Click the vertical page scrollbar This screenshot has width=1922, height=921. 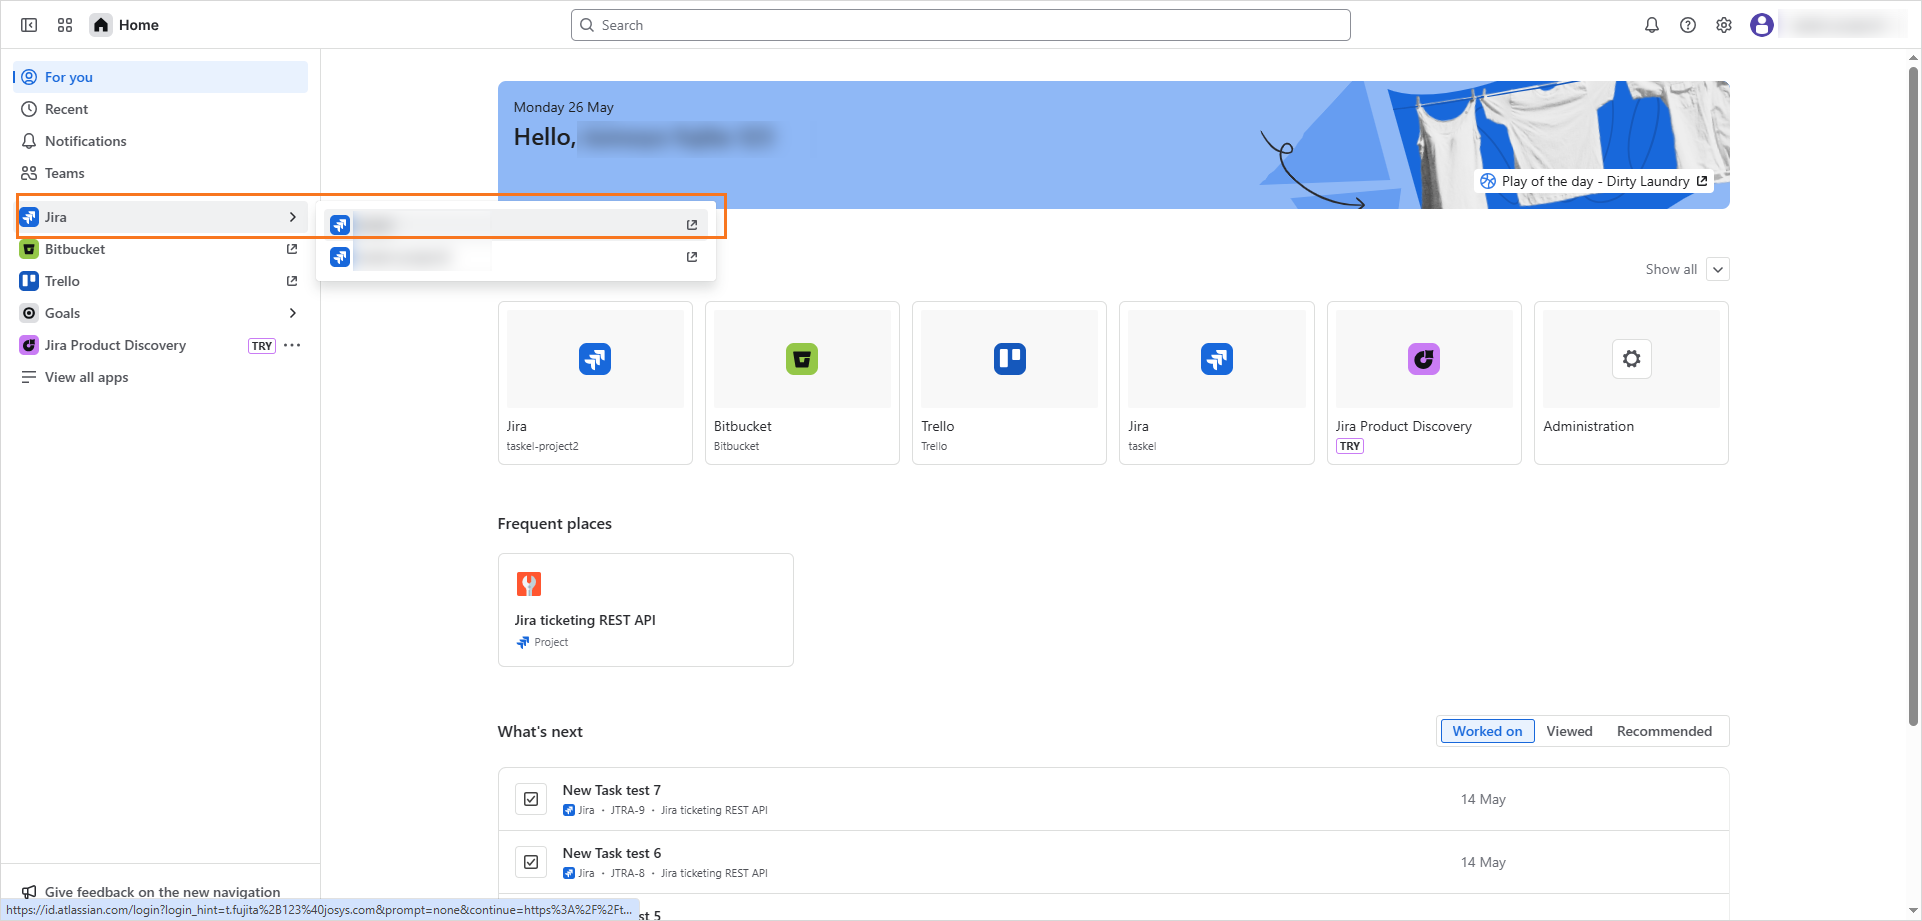[x=1913, y=395]
